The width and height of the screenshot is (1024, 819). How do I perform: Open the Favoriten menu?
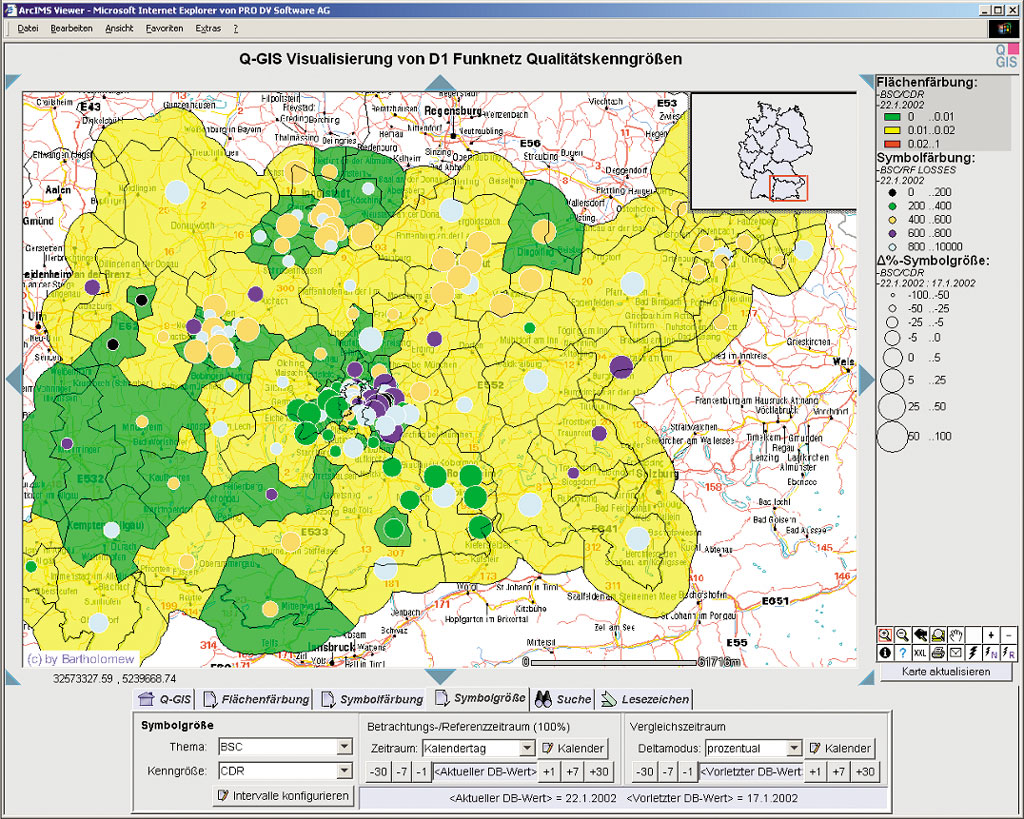[164, 28]
